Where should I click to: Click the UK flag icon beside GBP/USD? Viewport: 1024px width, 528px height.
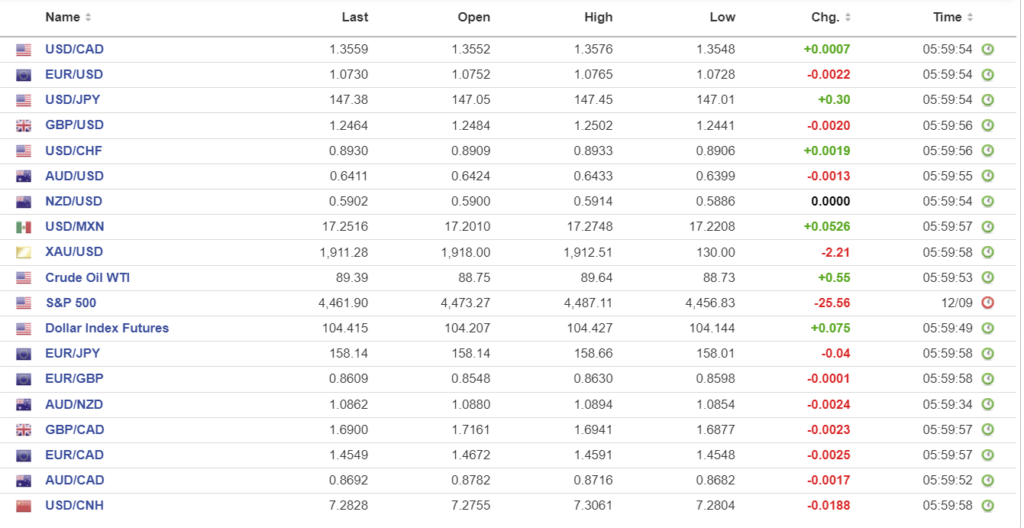(x=24, y=125)
